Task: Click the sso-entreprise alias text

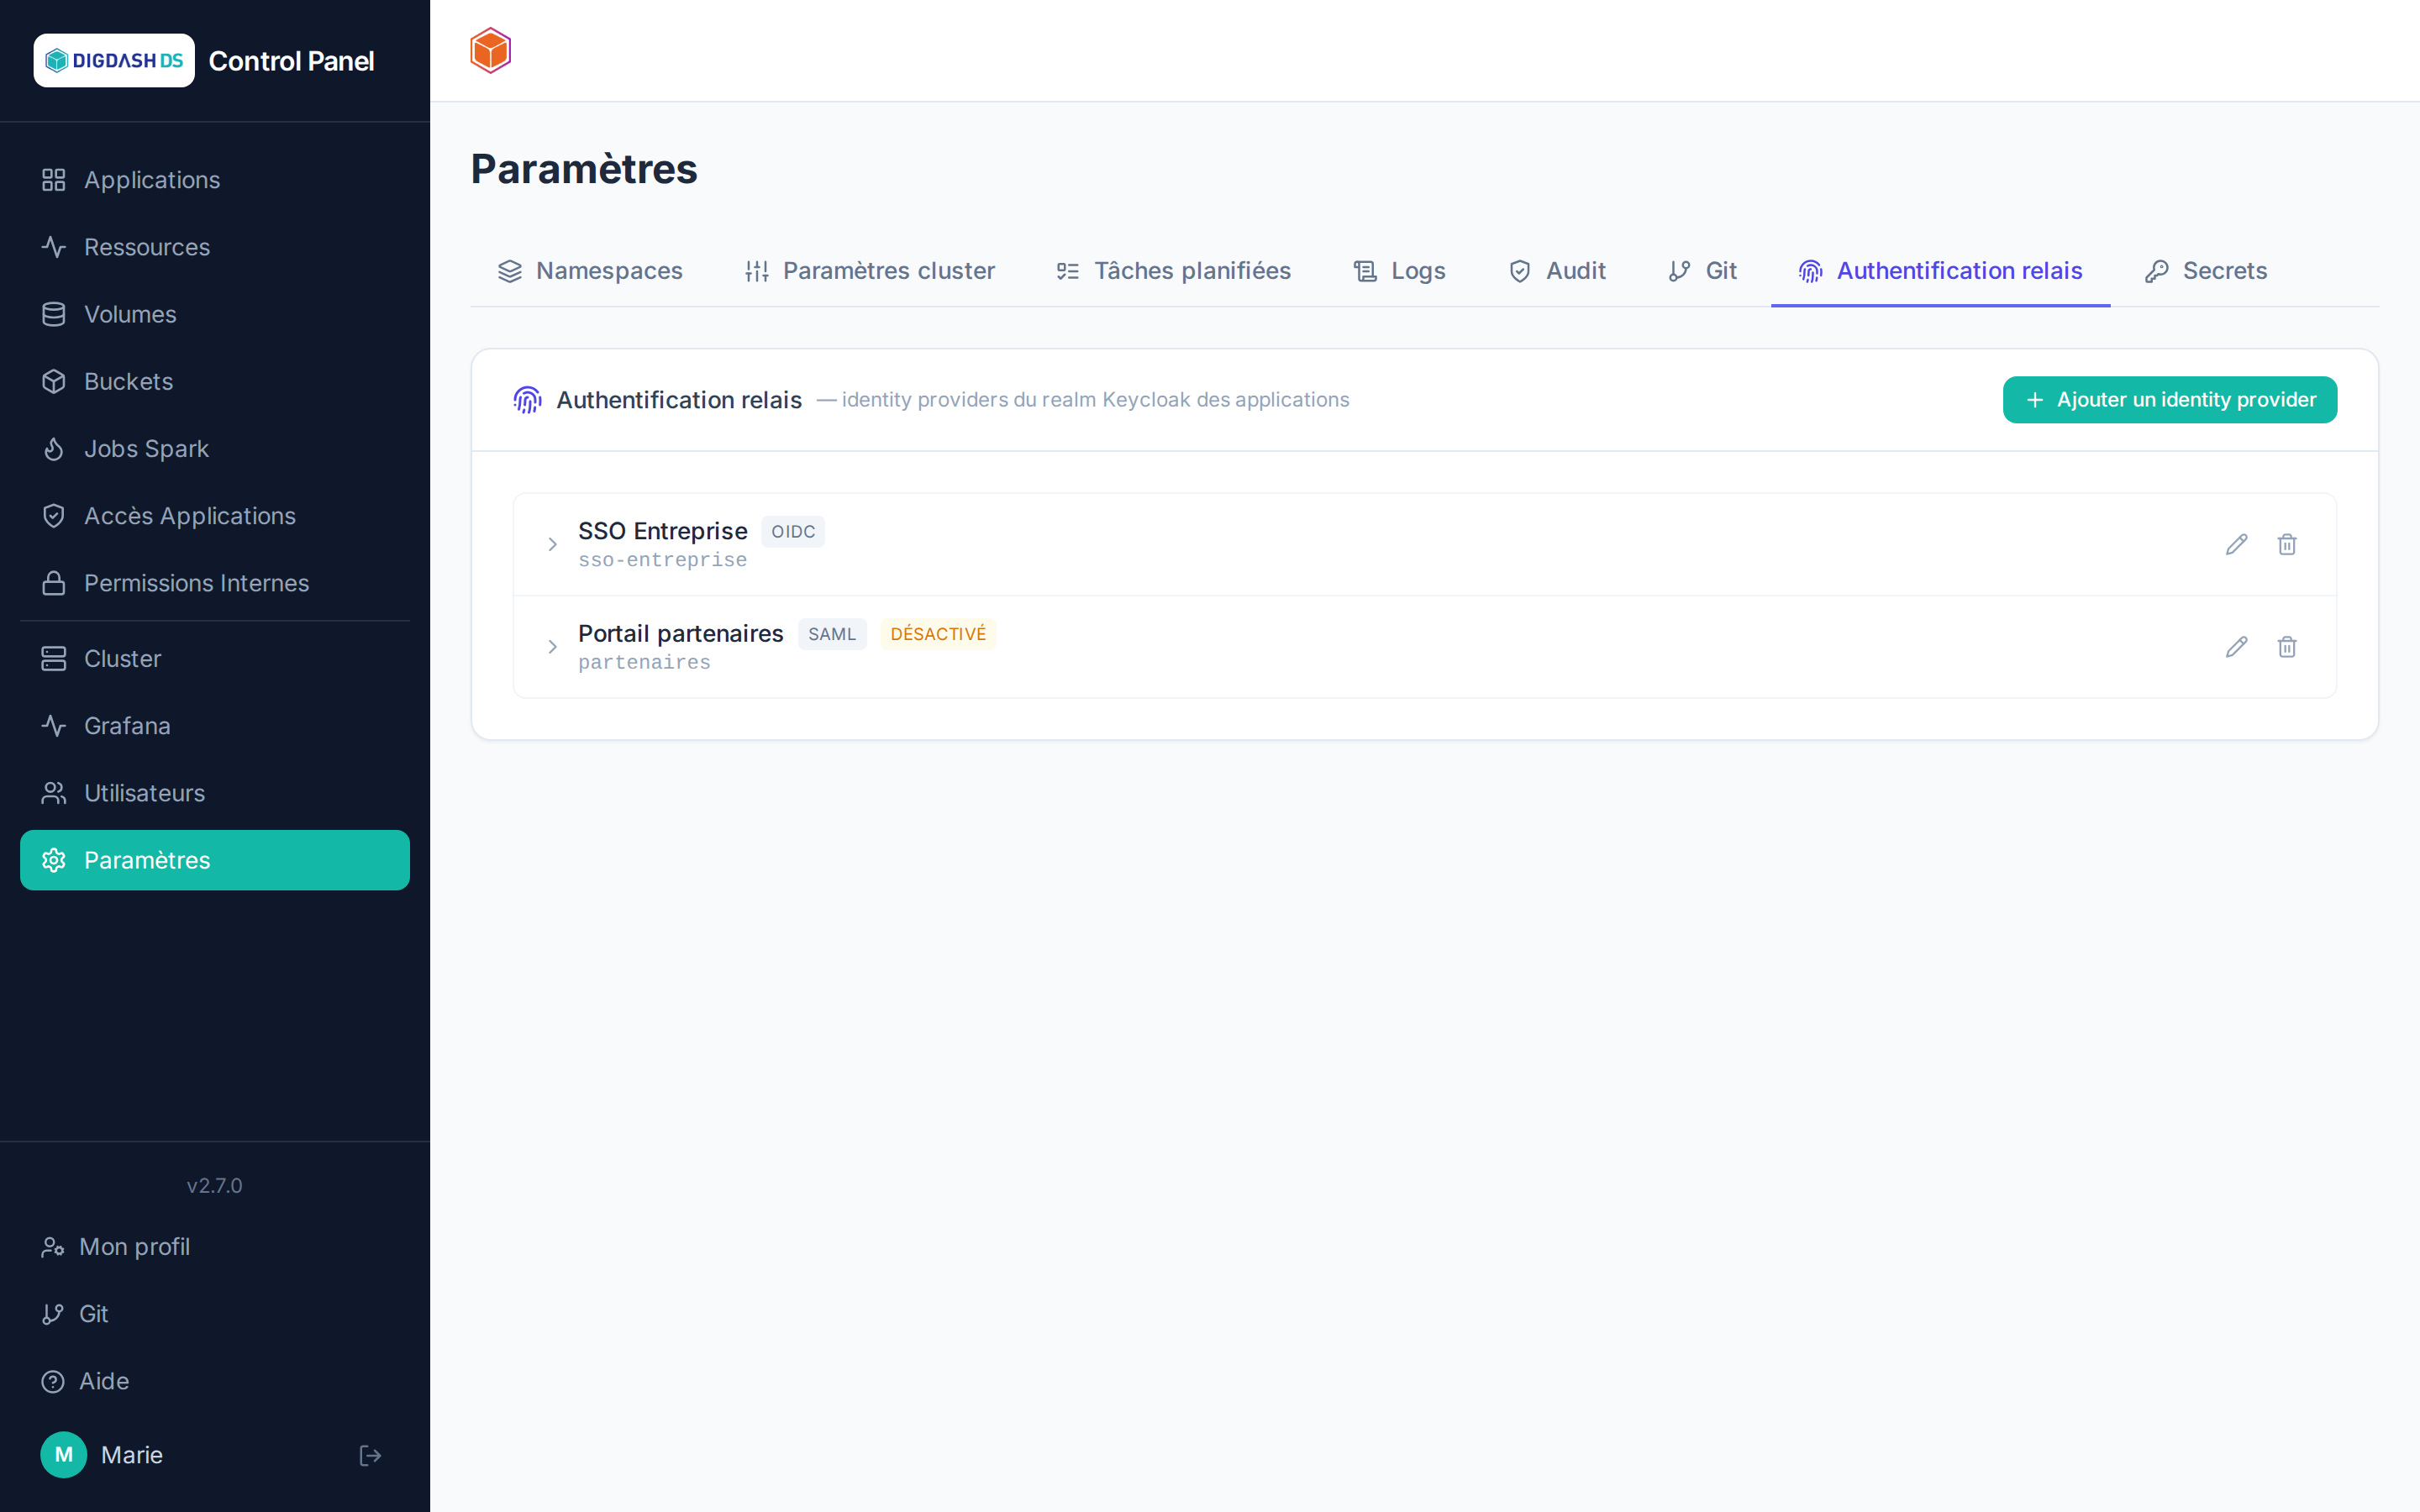Action: (x=662, y=560)
